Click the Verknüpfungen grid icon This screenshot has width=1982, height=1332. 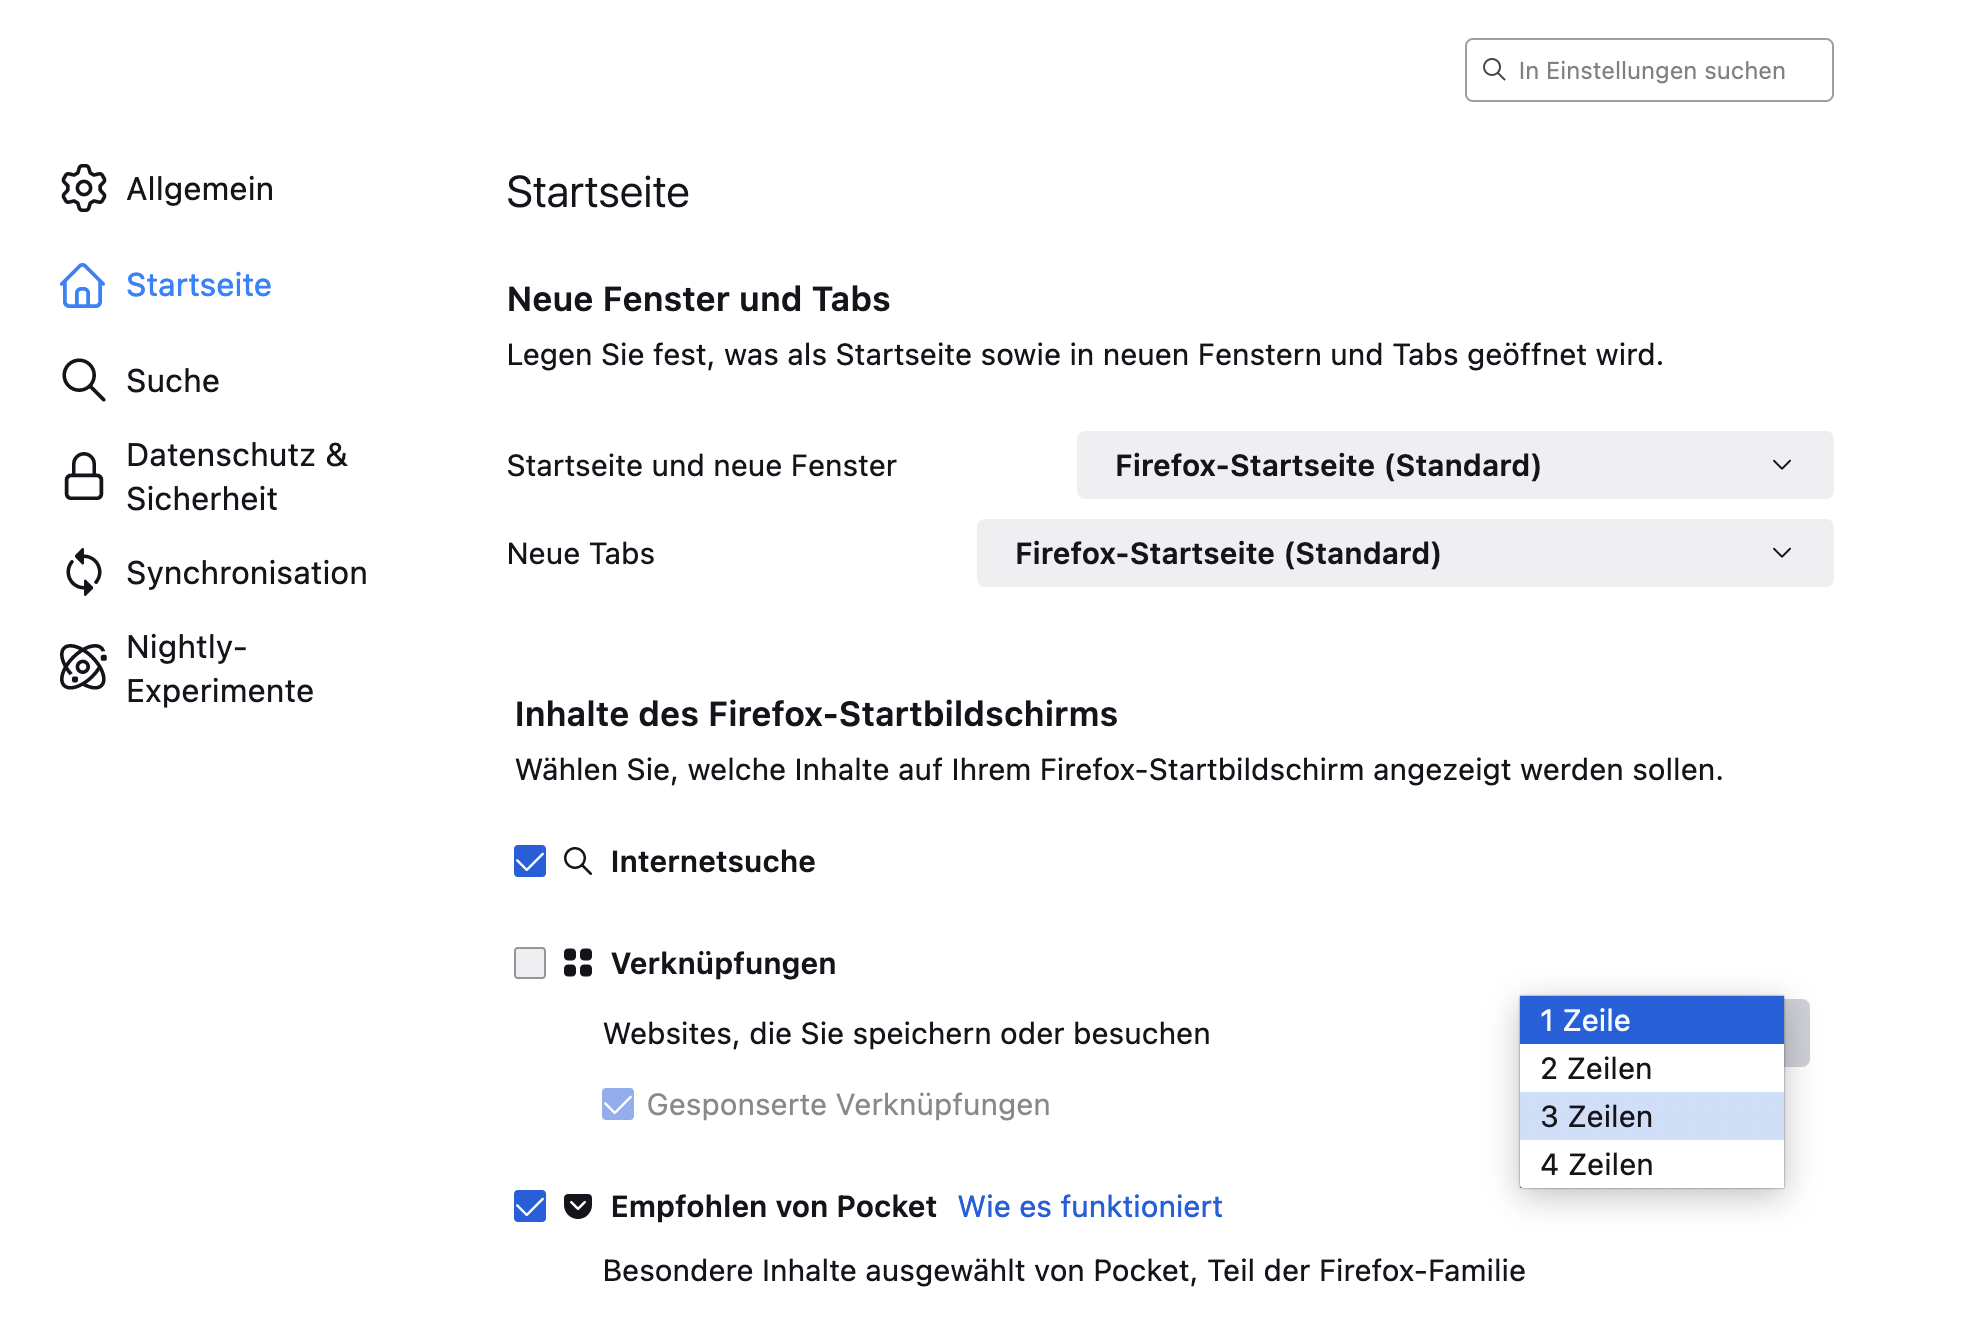(578, 963)
